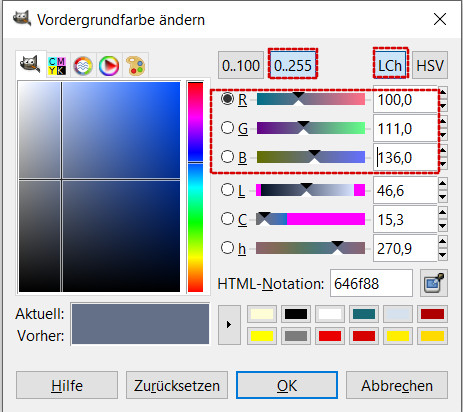This screenshot has height=412, width=463.
Task: Click the B value field showing 136,0
Action: pos(405,157)
